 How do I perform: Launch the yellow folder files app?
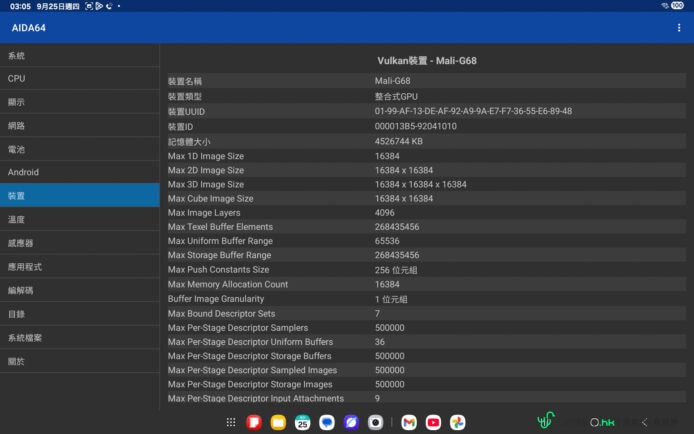[x=278, y=423]
